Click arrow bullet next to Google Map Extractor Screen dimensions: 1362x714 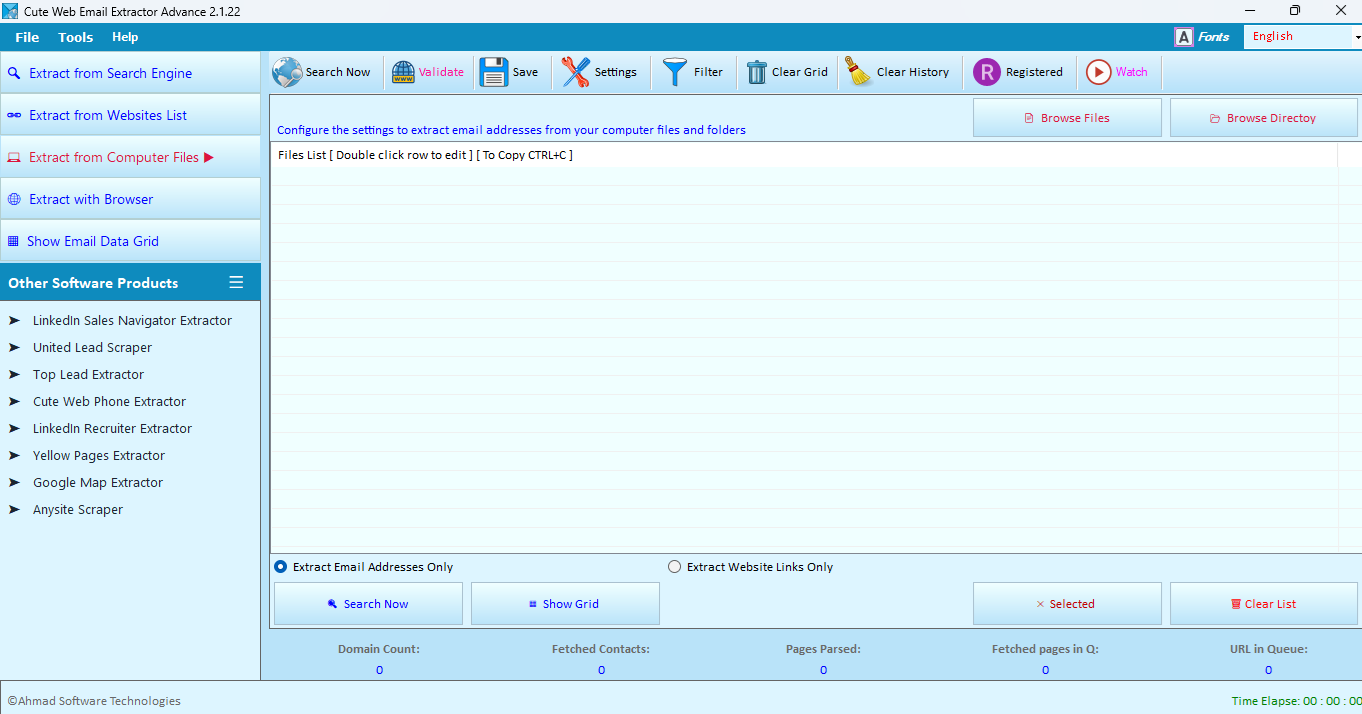coord(14,482)
